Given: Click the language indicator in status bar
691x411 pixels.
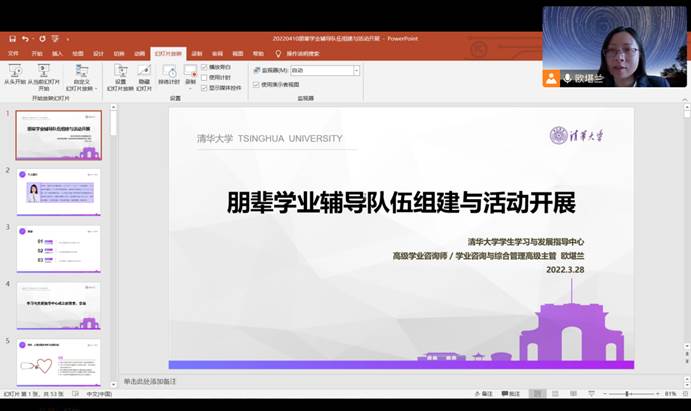Looking at the screenshot, I should tap(99, 394).
